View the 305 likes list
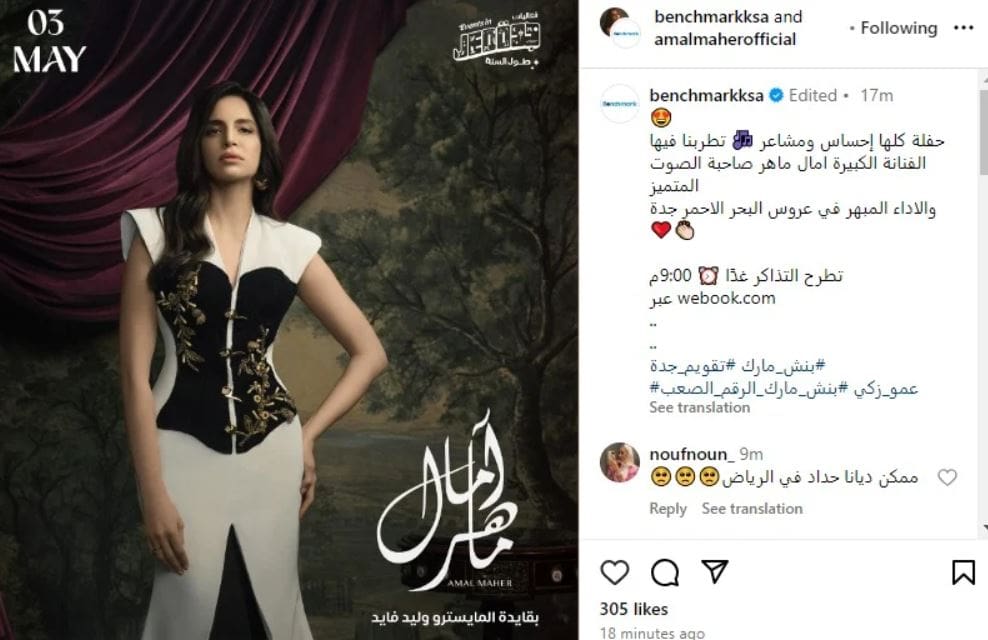 click(x=633, y=609)
